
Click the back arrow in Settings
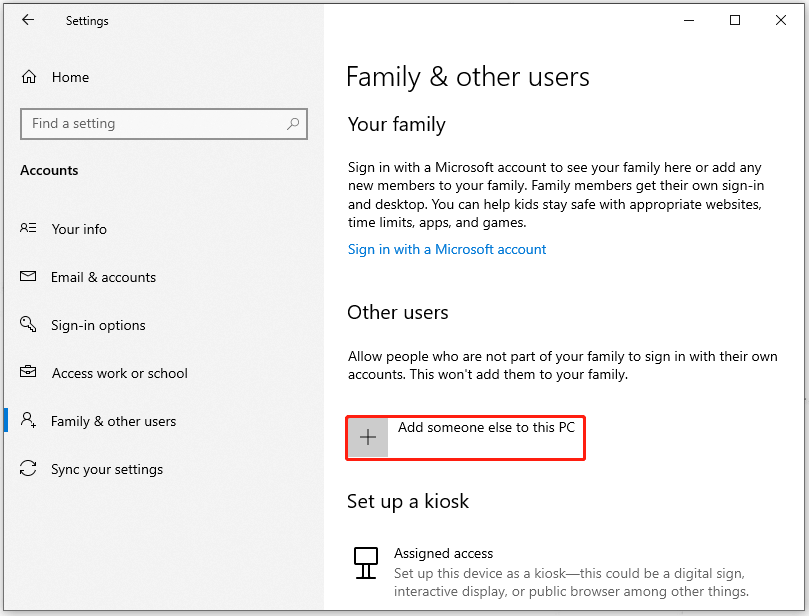pos(28,20)
